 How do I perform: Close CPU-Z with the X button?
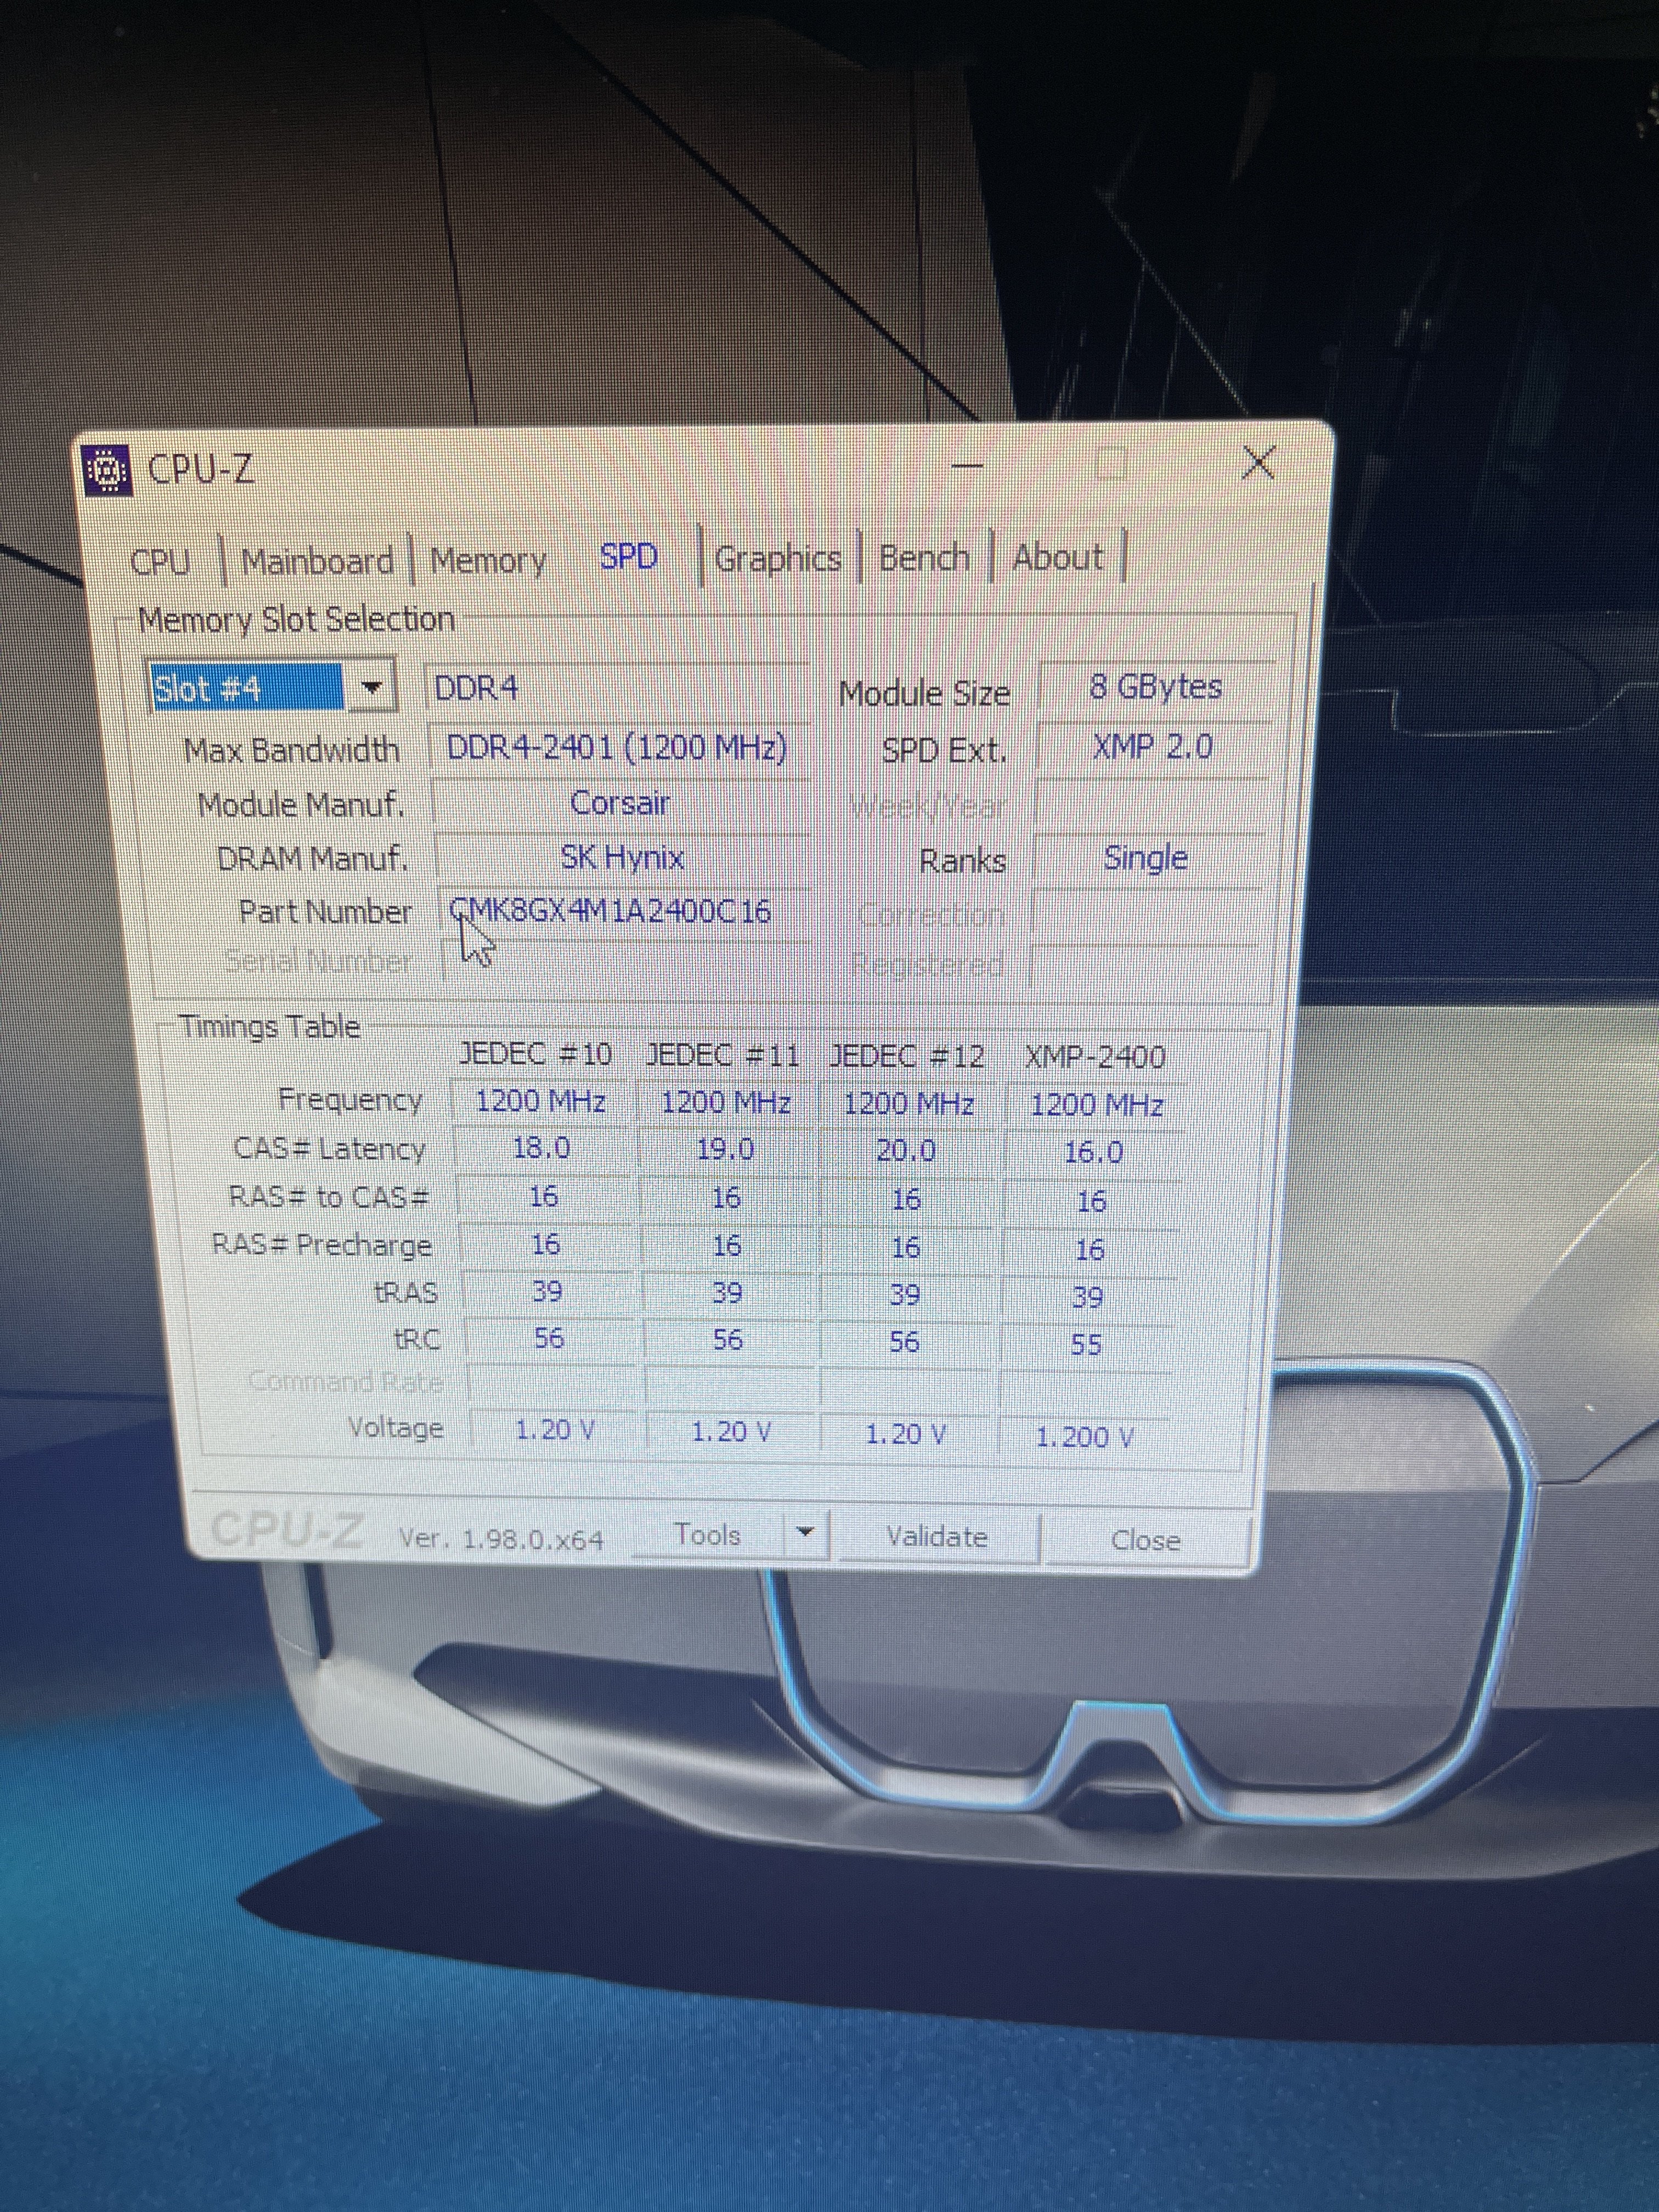point(1257,463)
